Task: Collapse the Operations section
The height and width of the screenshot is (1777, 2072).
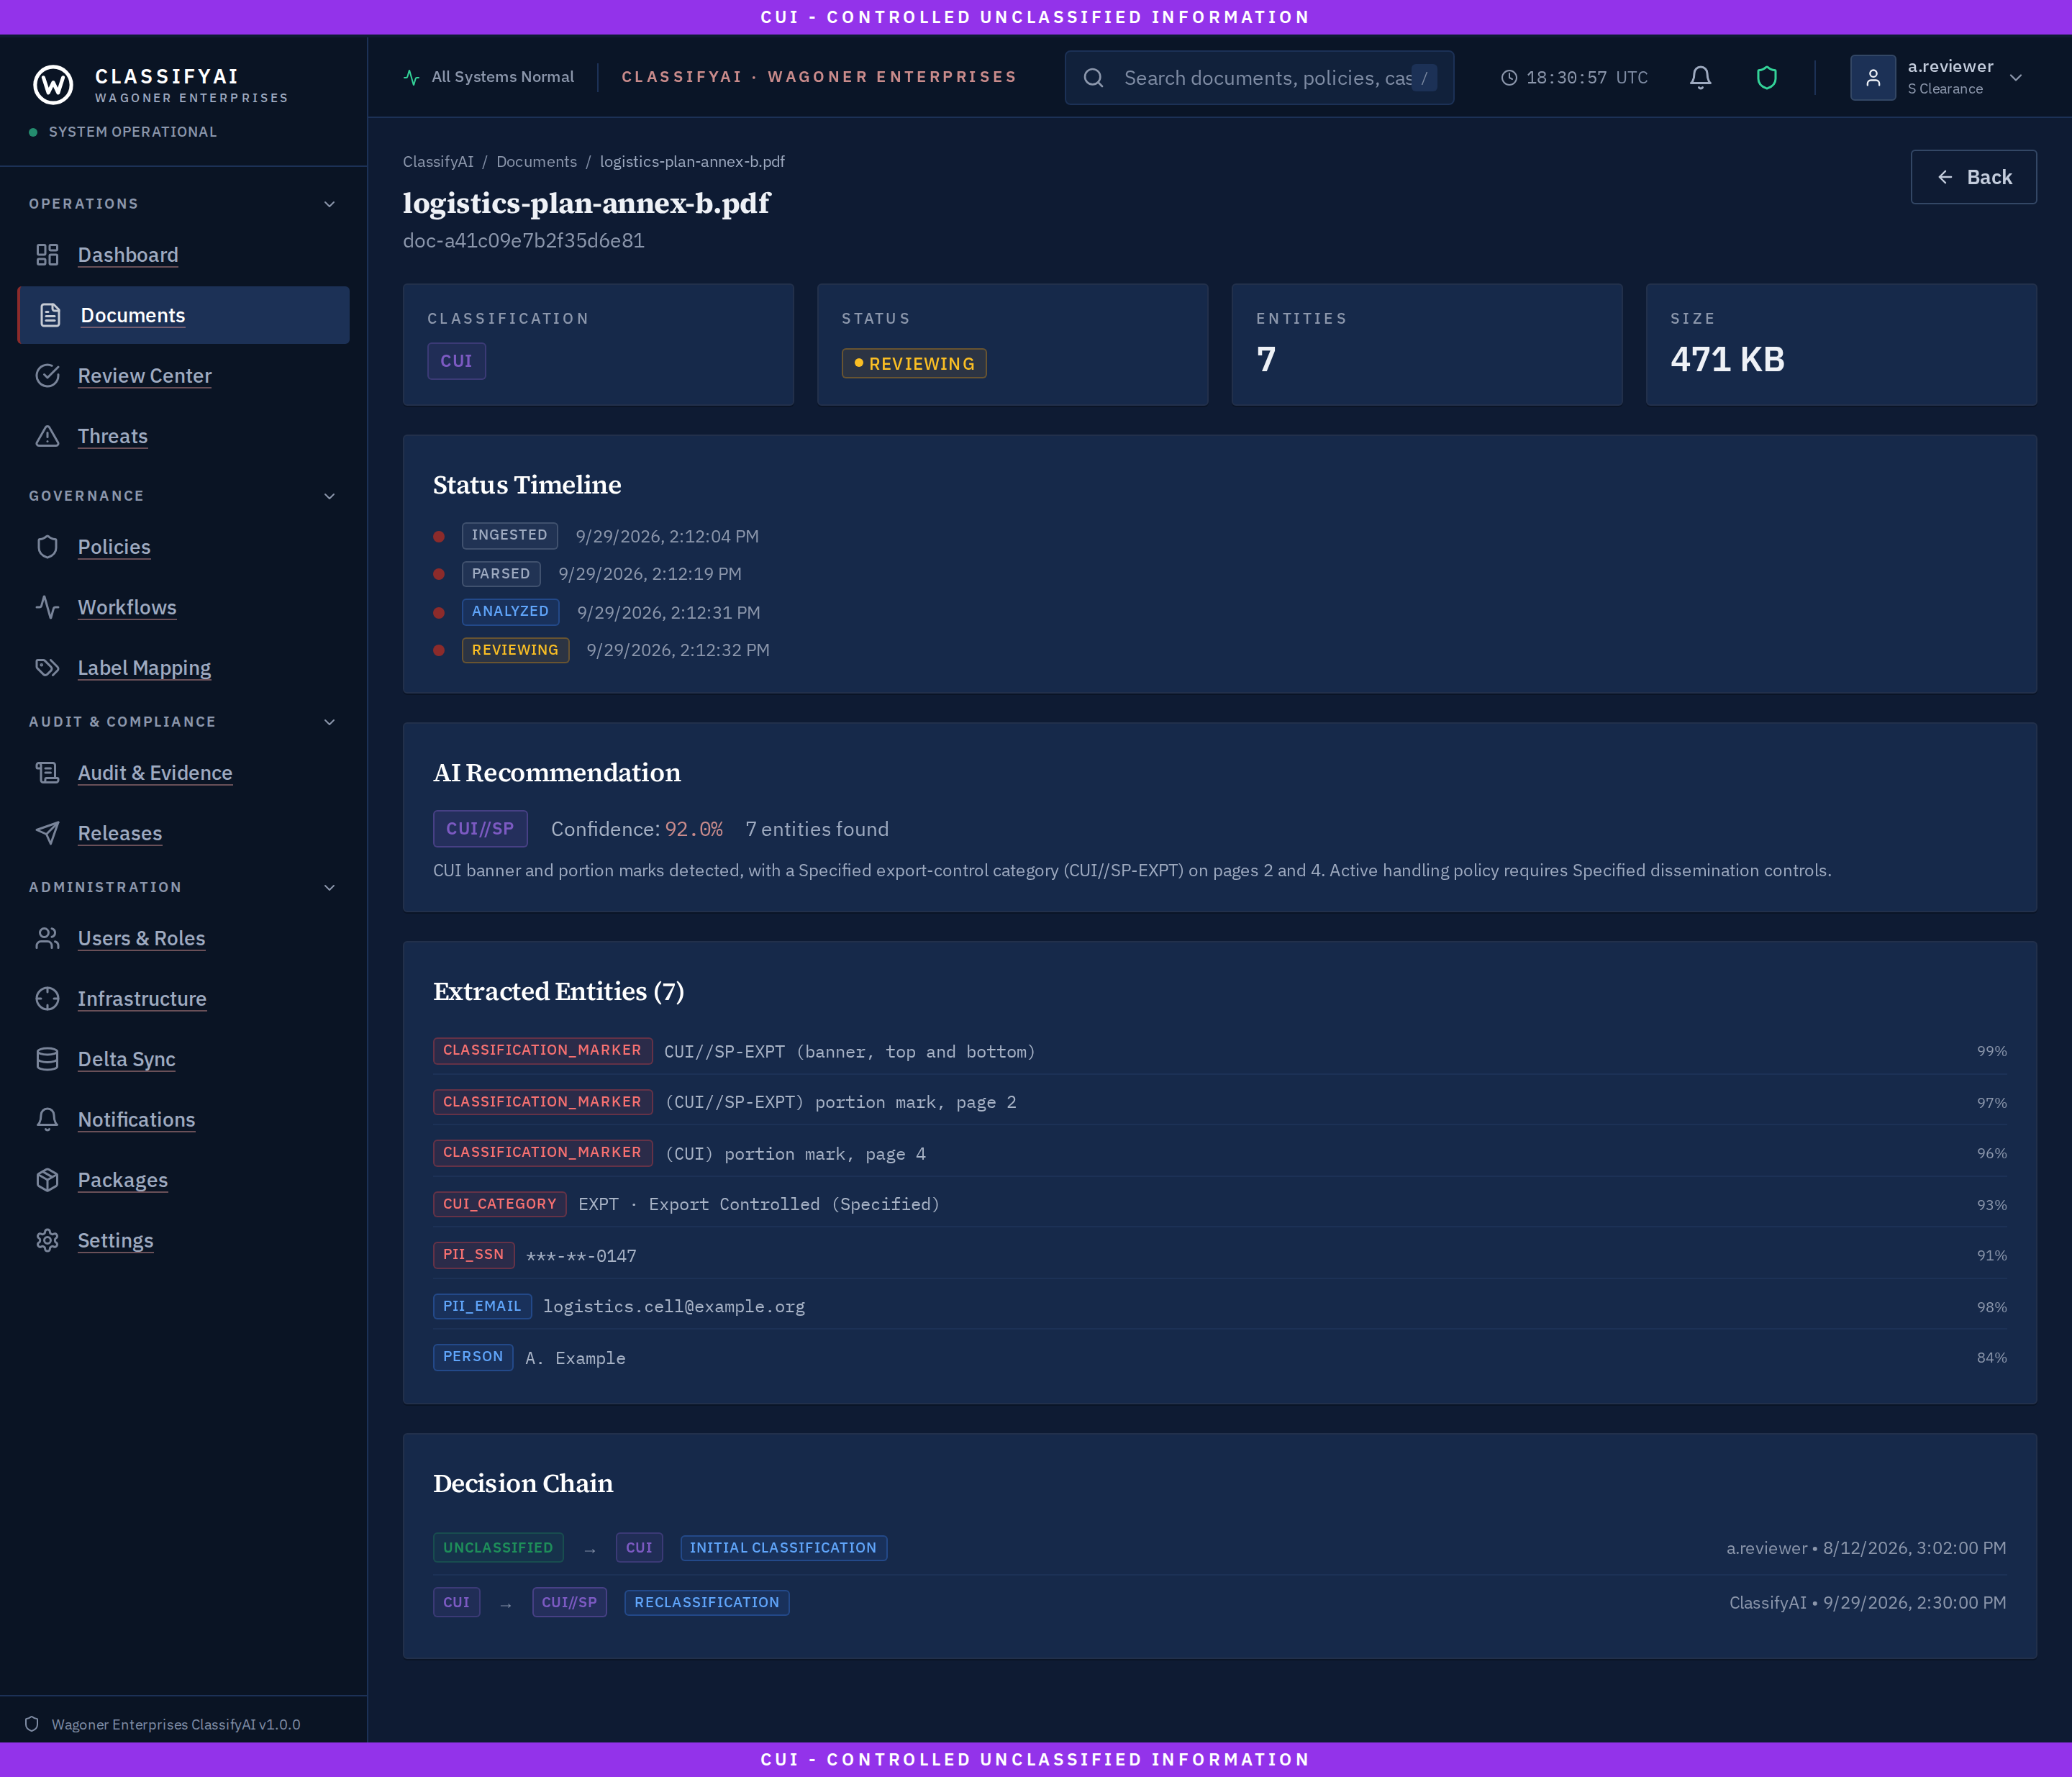Action: pyautogui.click(x=329, y=204)
